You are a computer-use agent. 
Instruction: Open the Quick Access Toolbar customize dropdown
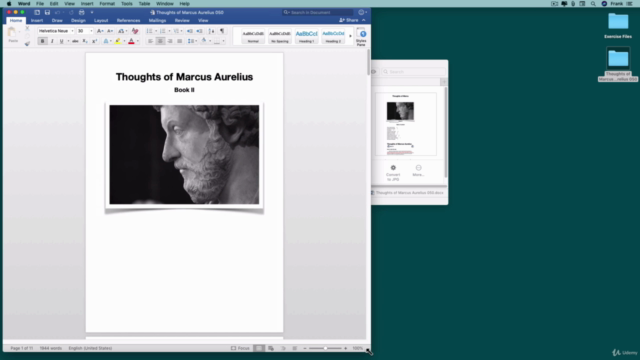[x=92, y=12]
